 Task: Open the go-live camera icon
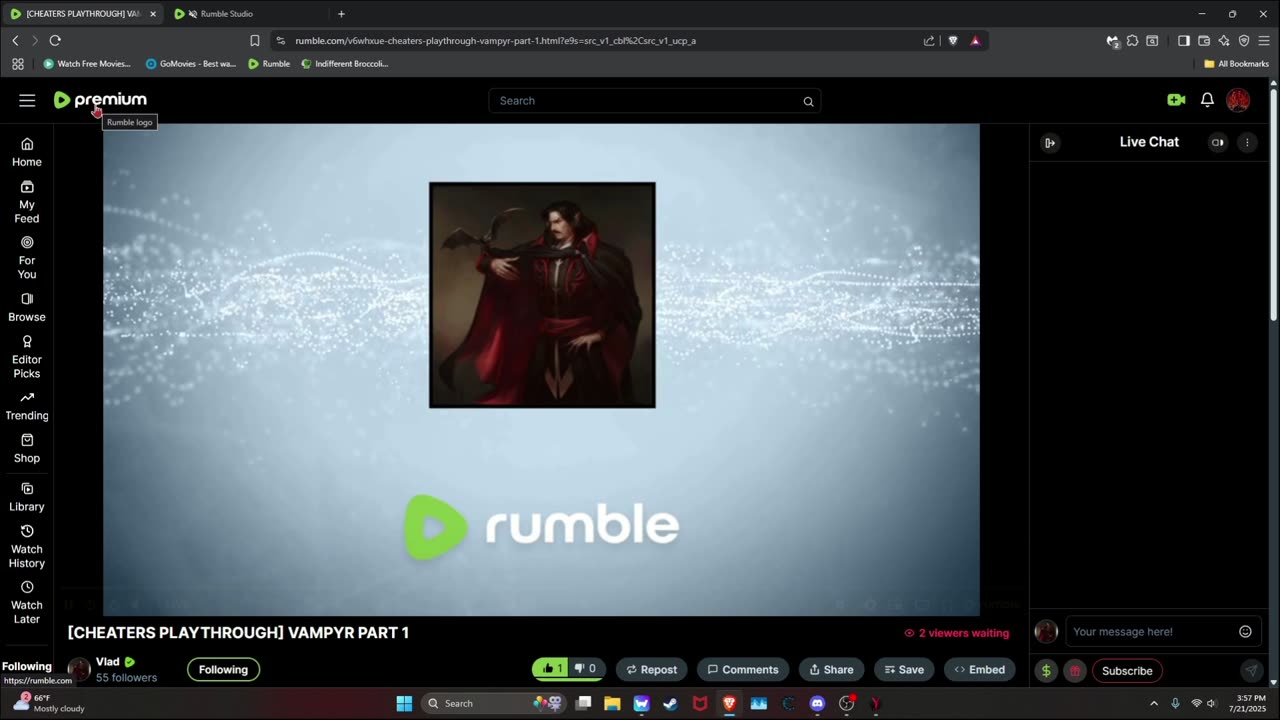1176,100
